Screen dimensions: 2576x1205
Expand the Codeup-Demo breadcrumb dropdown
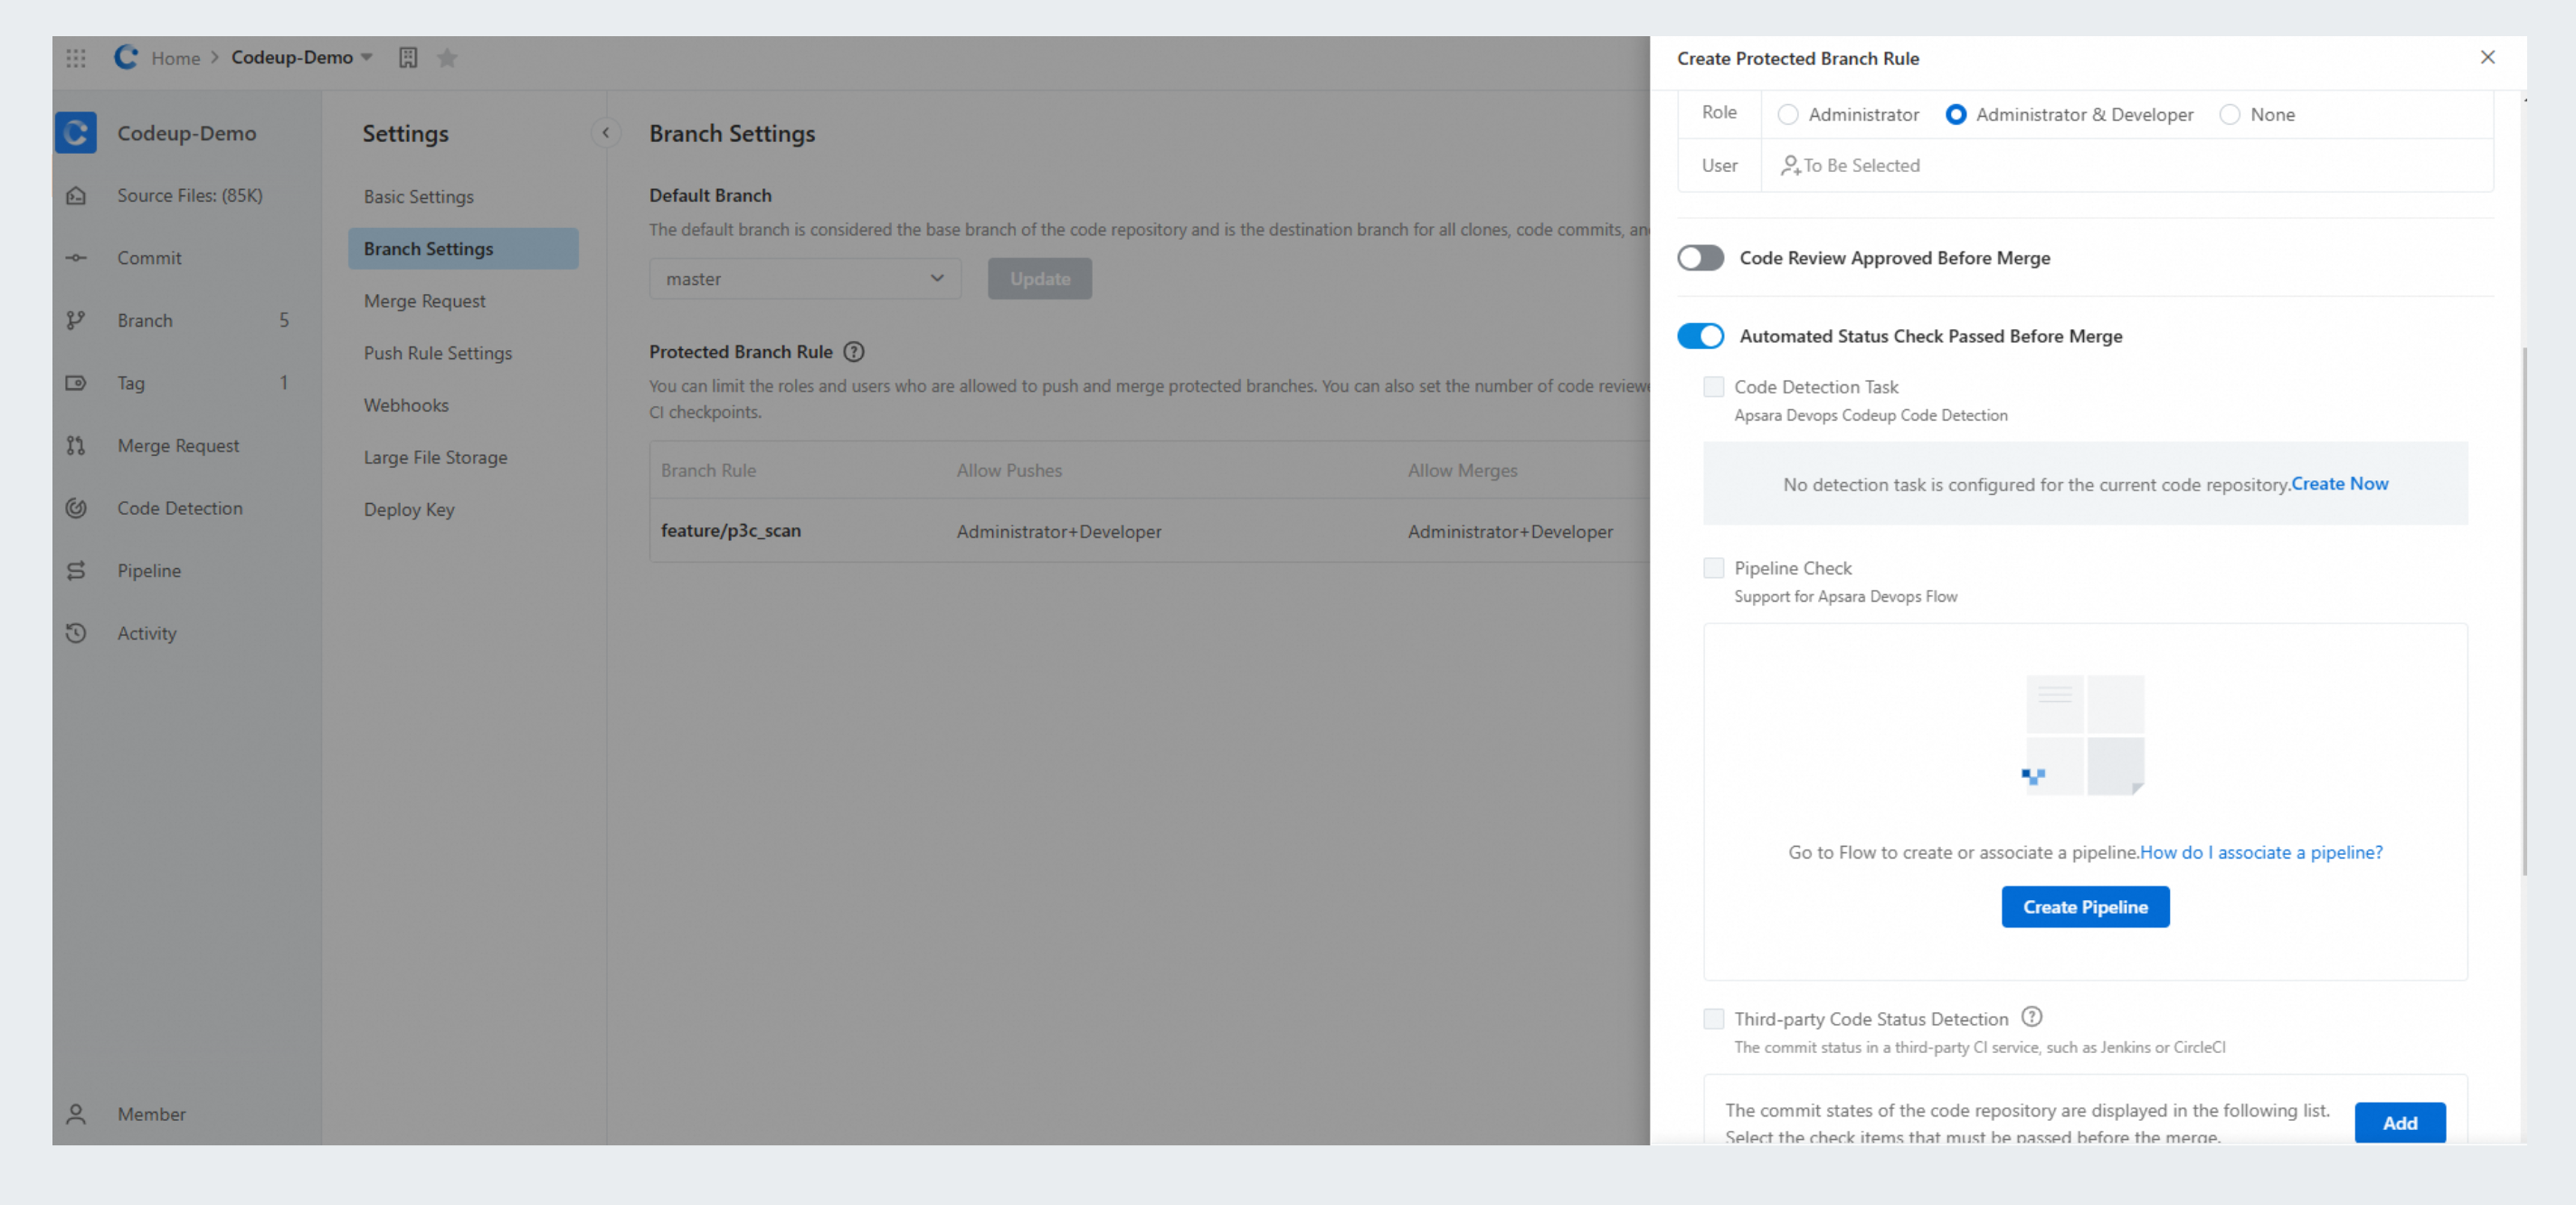tap(367, 58)
